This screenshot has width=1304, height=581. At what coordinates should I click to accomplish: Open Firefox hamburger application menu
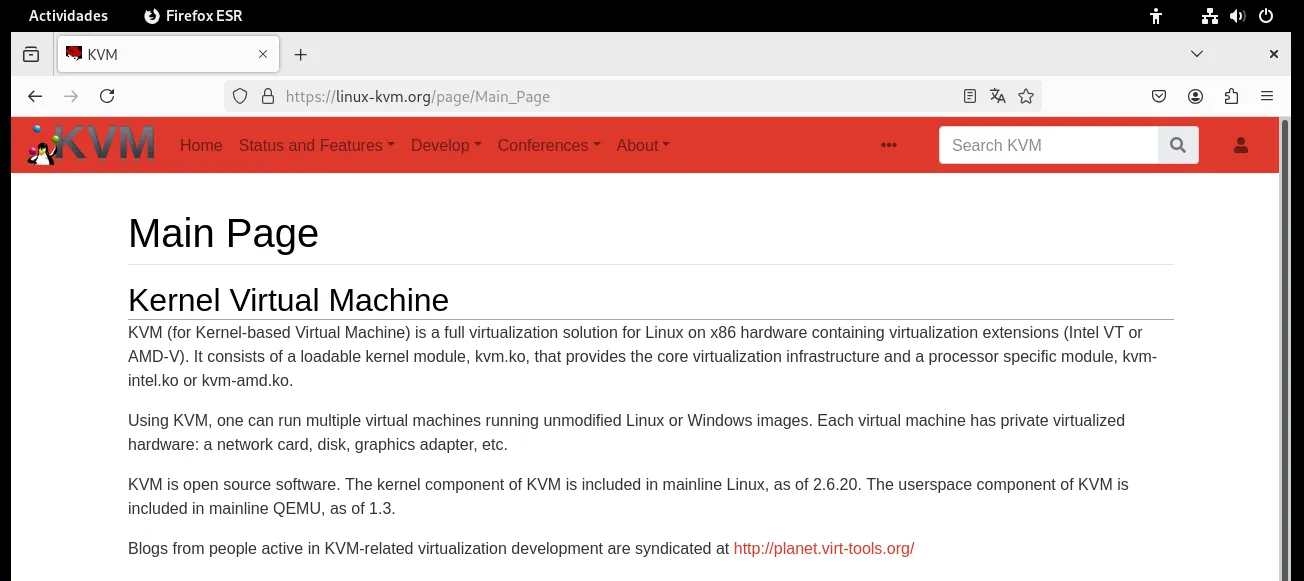point(1267,96)
